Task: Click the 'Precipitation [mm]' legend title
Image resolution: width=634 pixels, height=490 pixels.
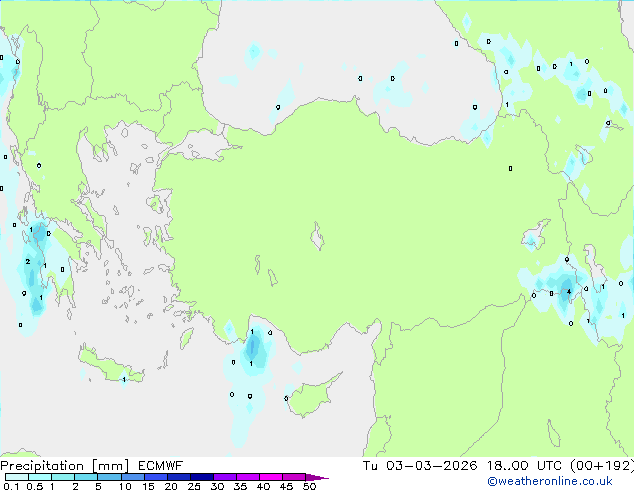Action: point(65,466)
